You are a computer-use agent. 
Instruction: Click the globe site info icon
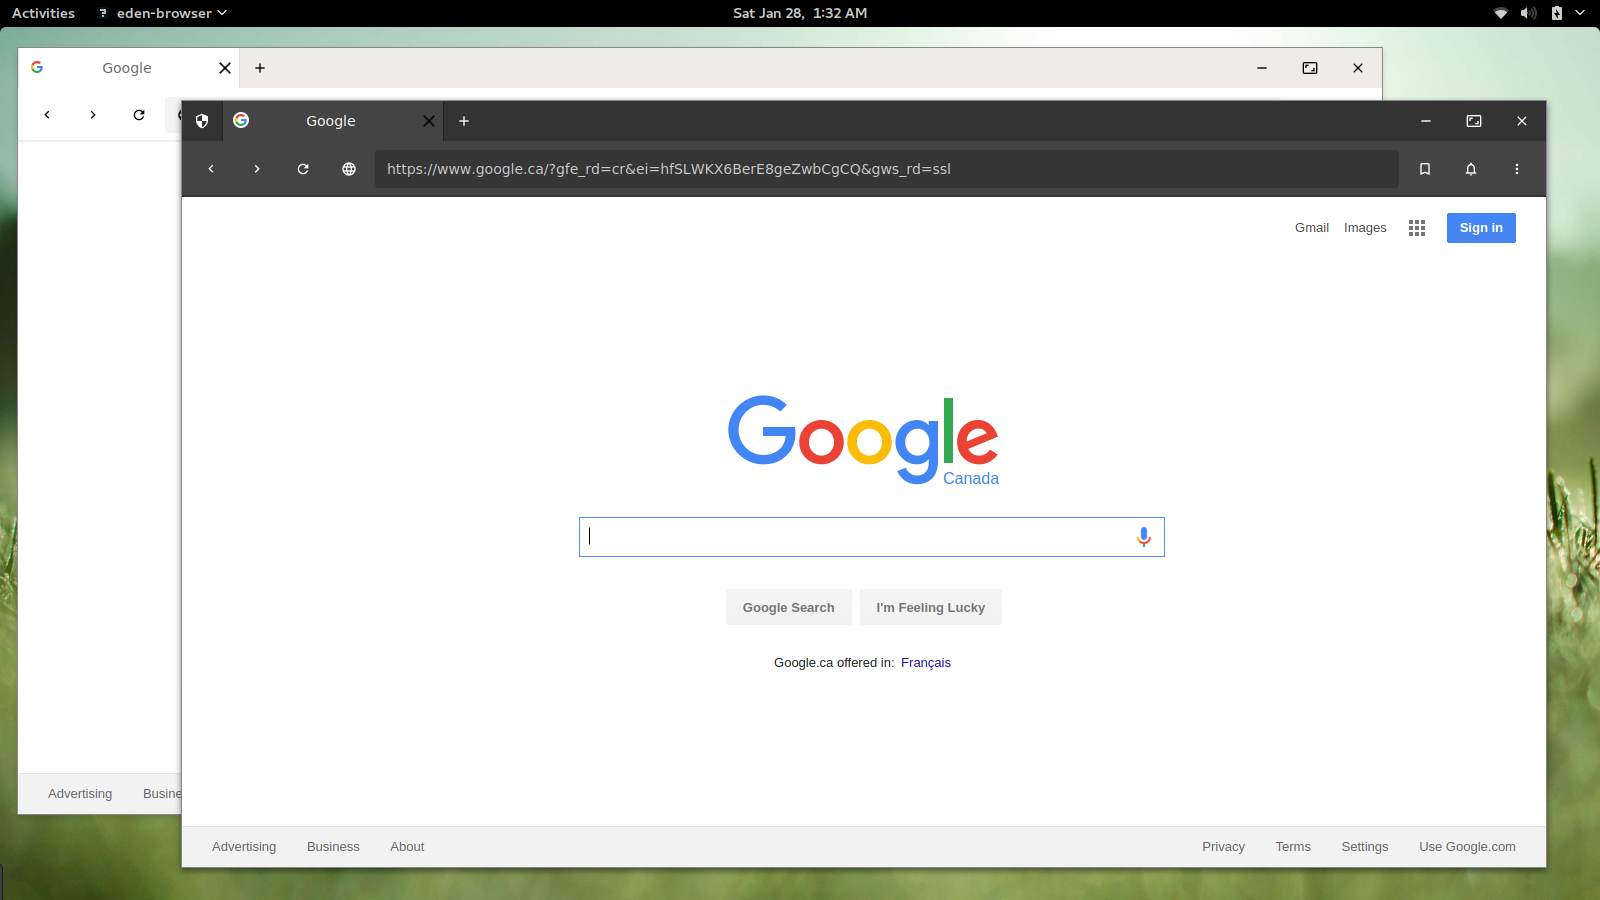coord(349,169)
